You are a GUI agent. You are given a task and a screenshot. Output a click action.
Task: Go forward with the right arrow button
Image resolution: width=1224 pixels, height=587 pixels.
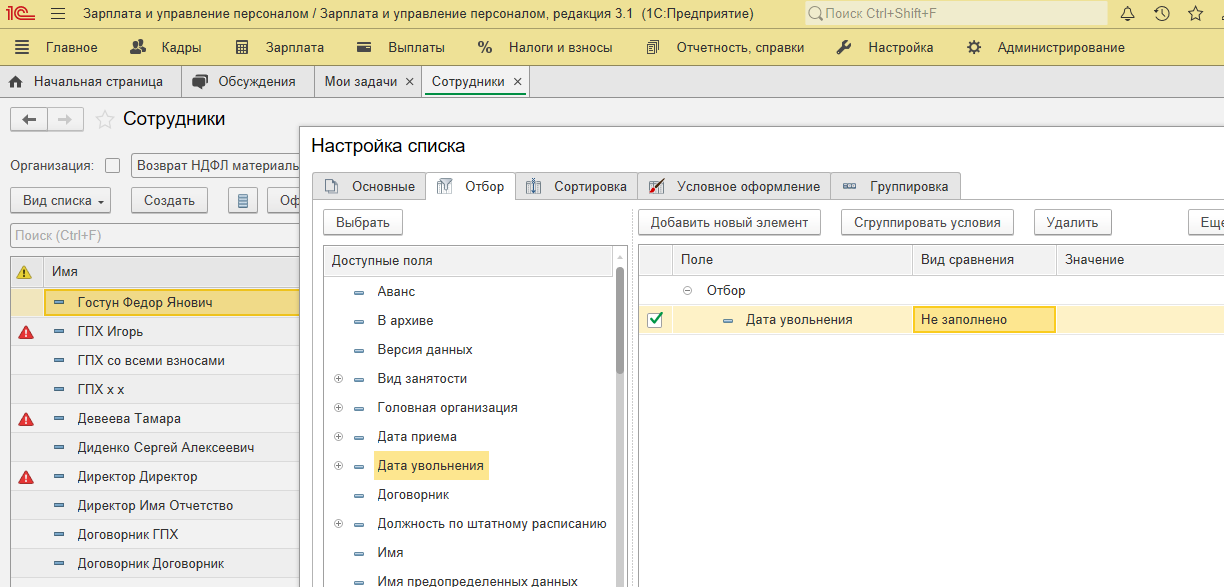coord(65,120)
